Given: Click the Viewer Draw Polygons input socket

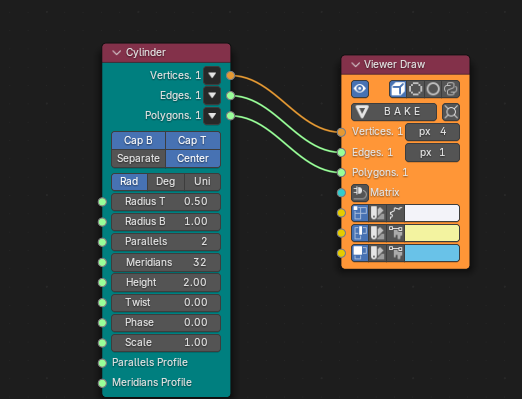Looking at the screenshot, I should pos(341,173).
